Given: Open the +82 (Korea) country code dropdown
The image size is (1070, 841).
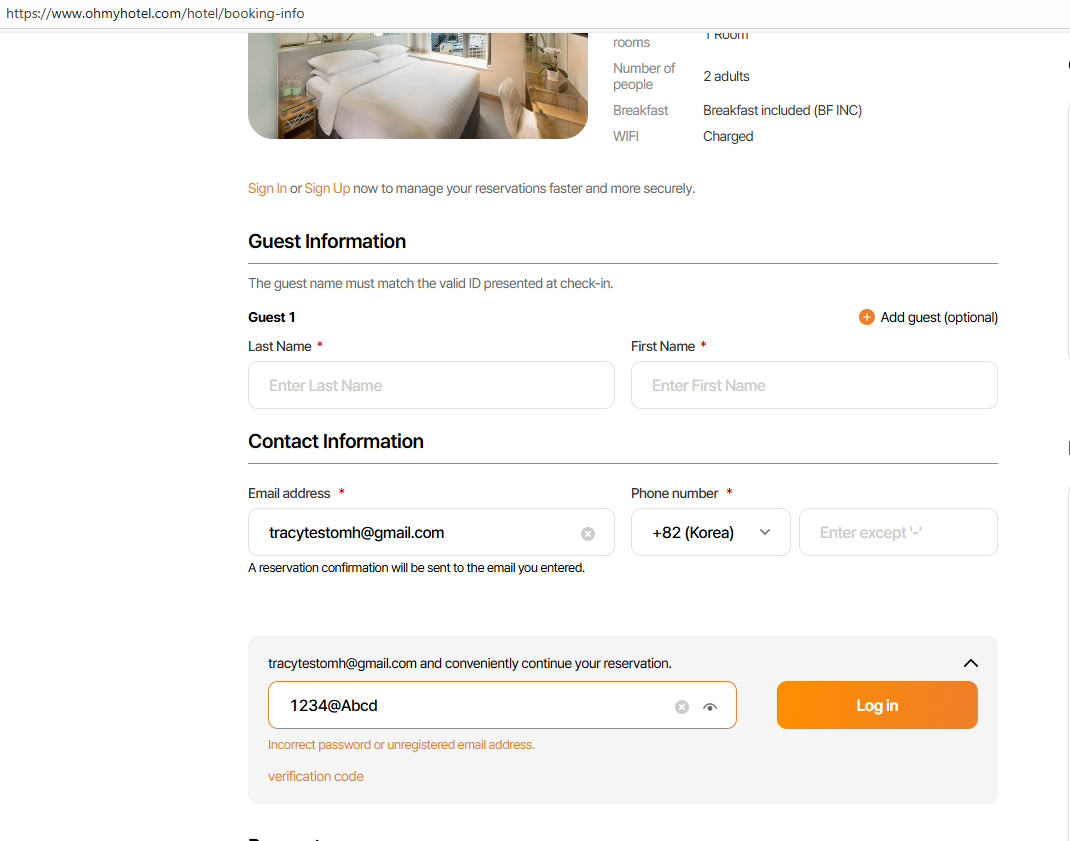Looking at the screenshot, I should [x=710, y=532].
